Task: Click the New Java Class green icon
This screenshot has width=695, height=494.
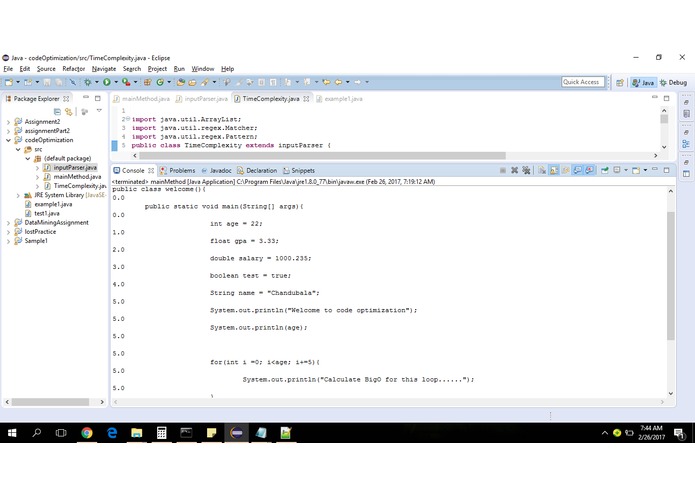Action: coord(160,82)
